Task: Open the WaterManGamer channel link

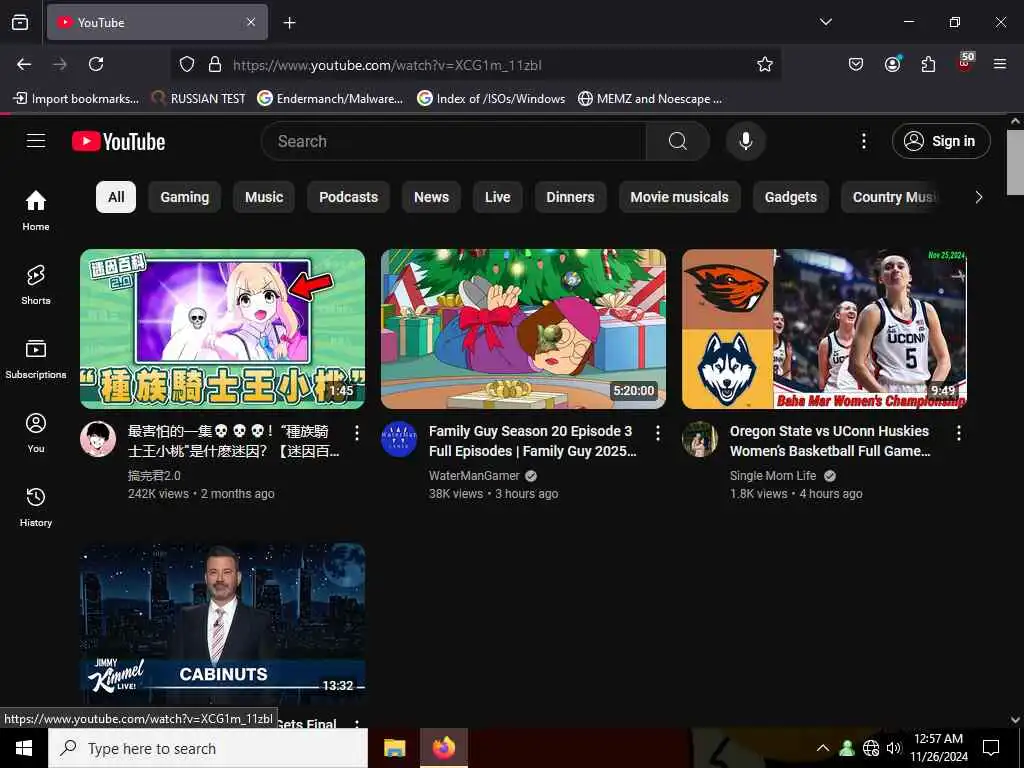Action: click(x=474, y=475)
